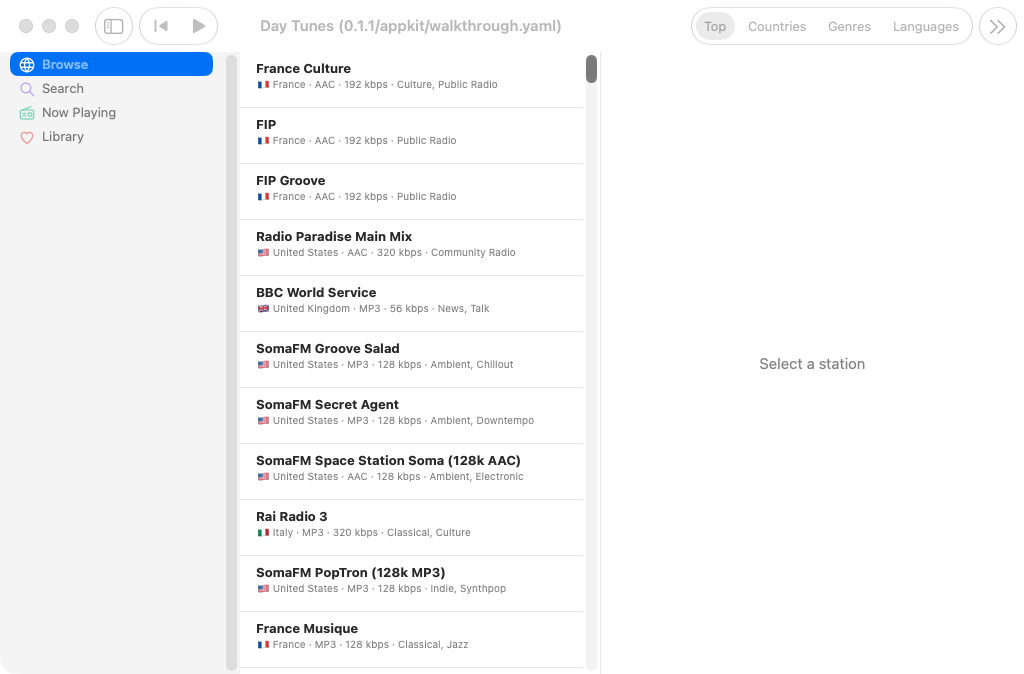The width and height of the screenshot is (1024, 674).
Task: Open the Library section
Action: tap(111, 136)
